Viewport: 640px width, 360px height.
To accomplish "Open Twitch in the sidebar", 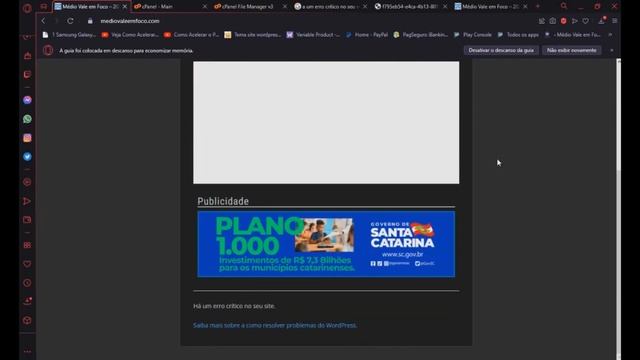I will [27, 74].
